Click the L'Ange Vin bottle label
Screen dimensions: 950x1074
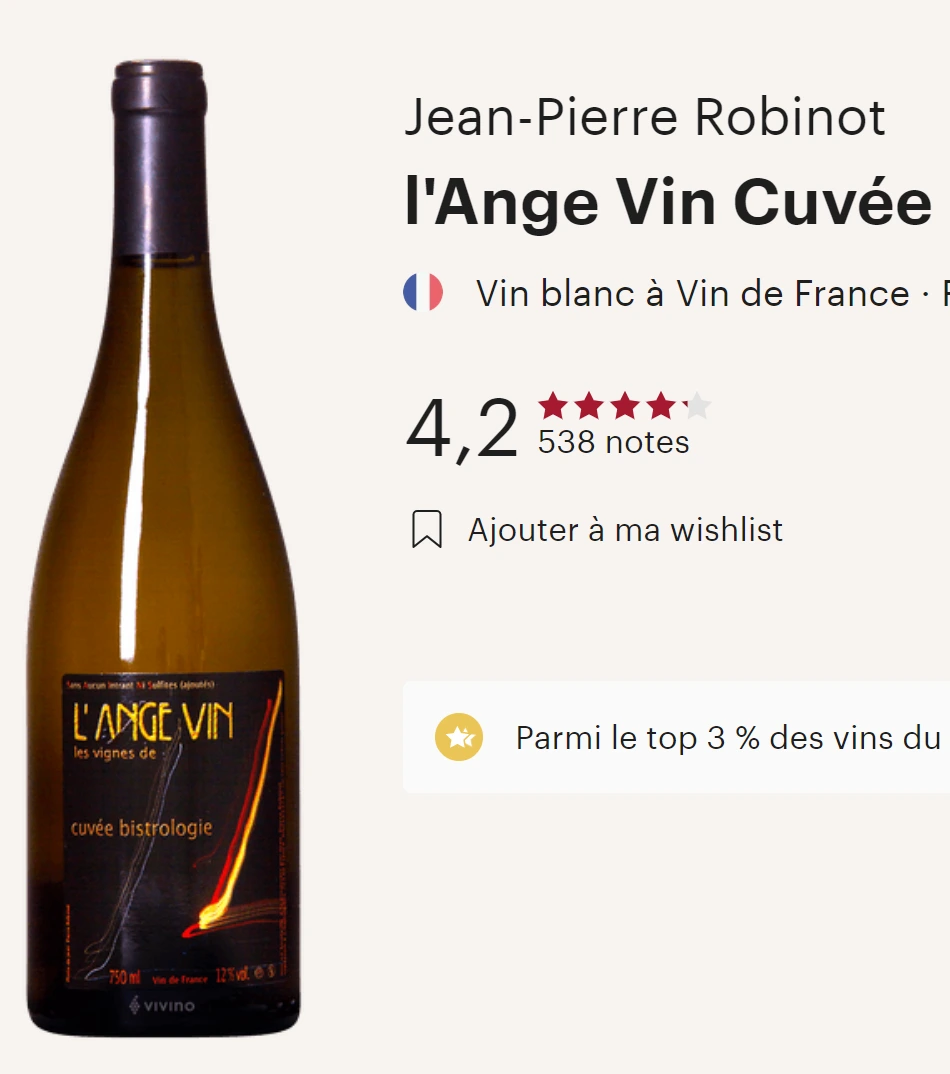(x=173, y=829)
